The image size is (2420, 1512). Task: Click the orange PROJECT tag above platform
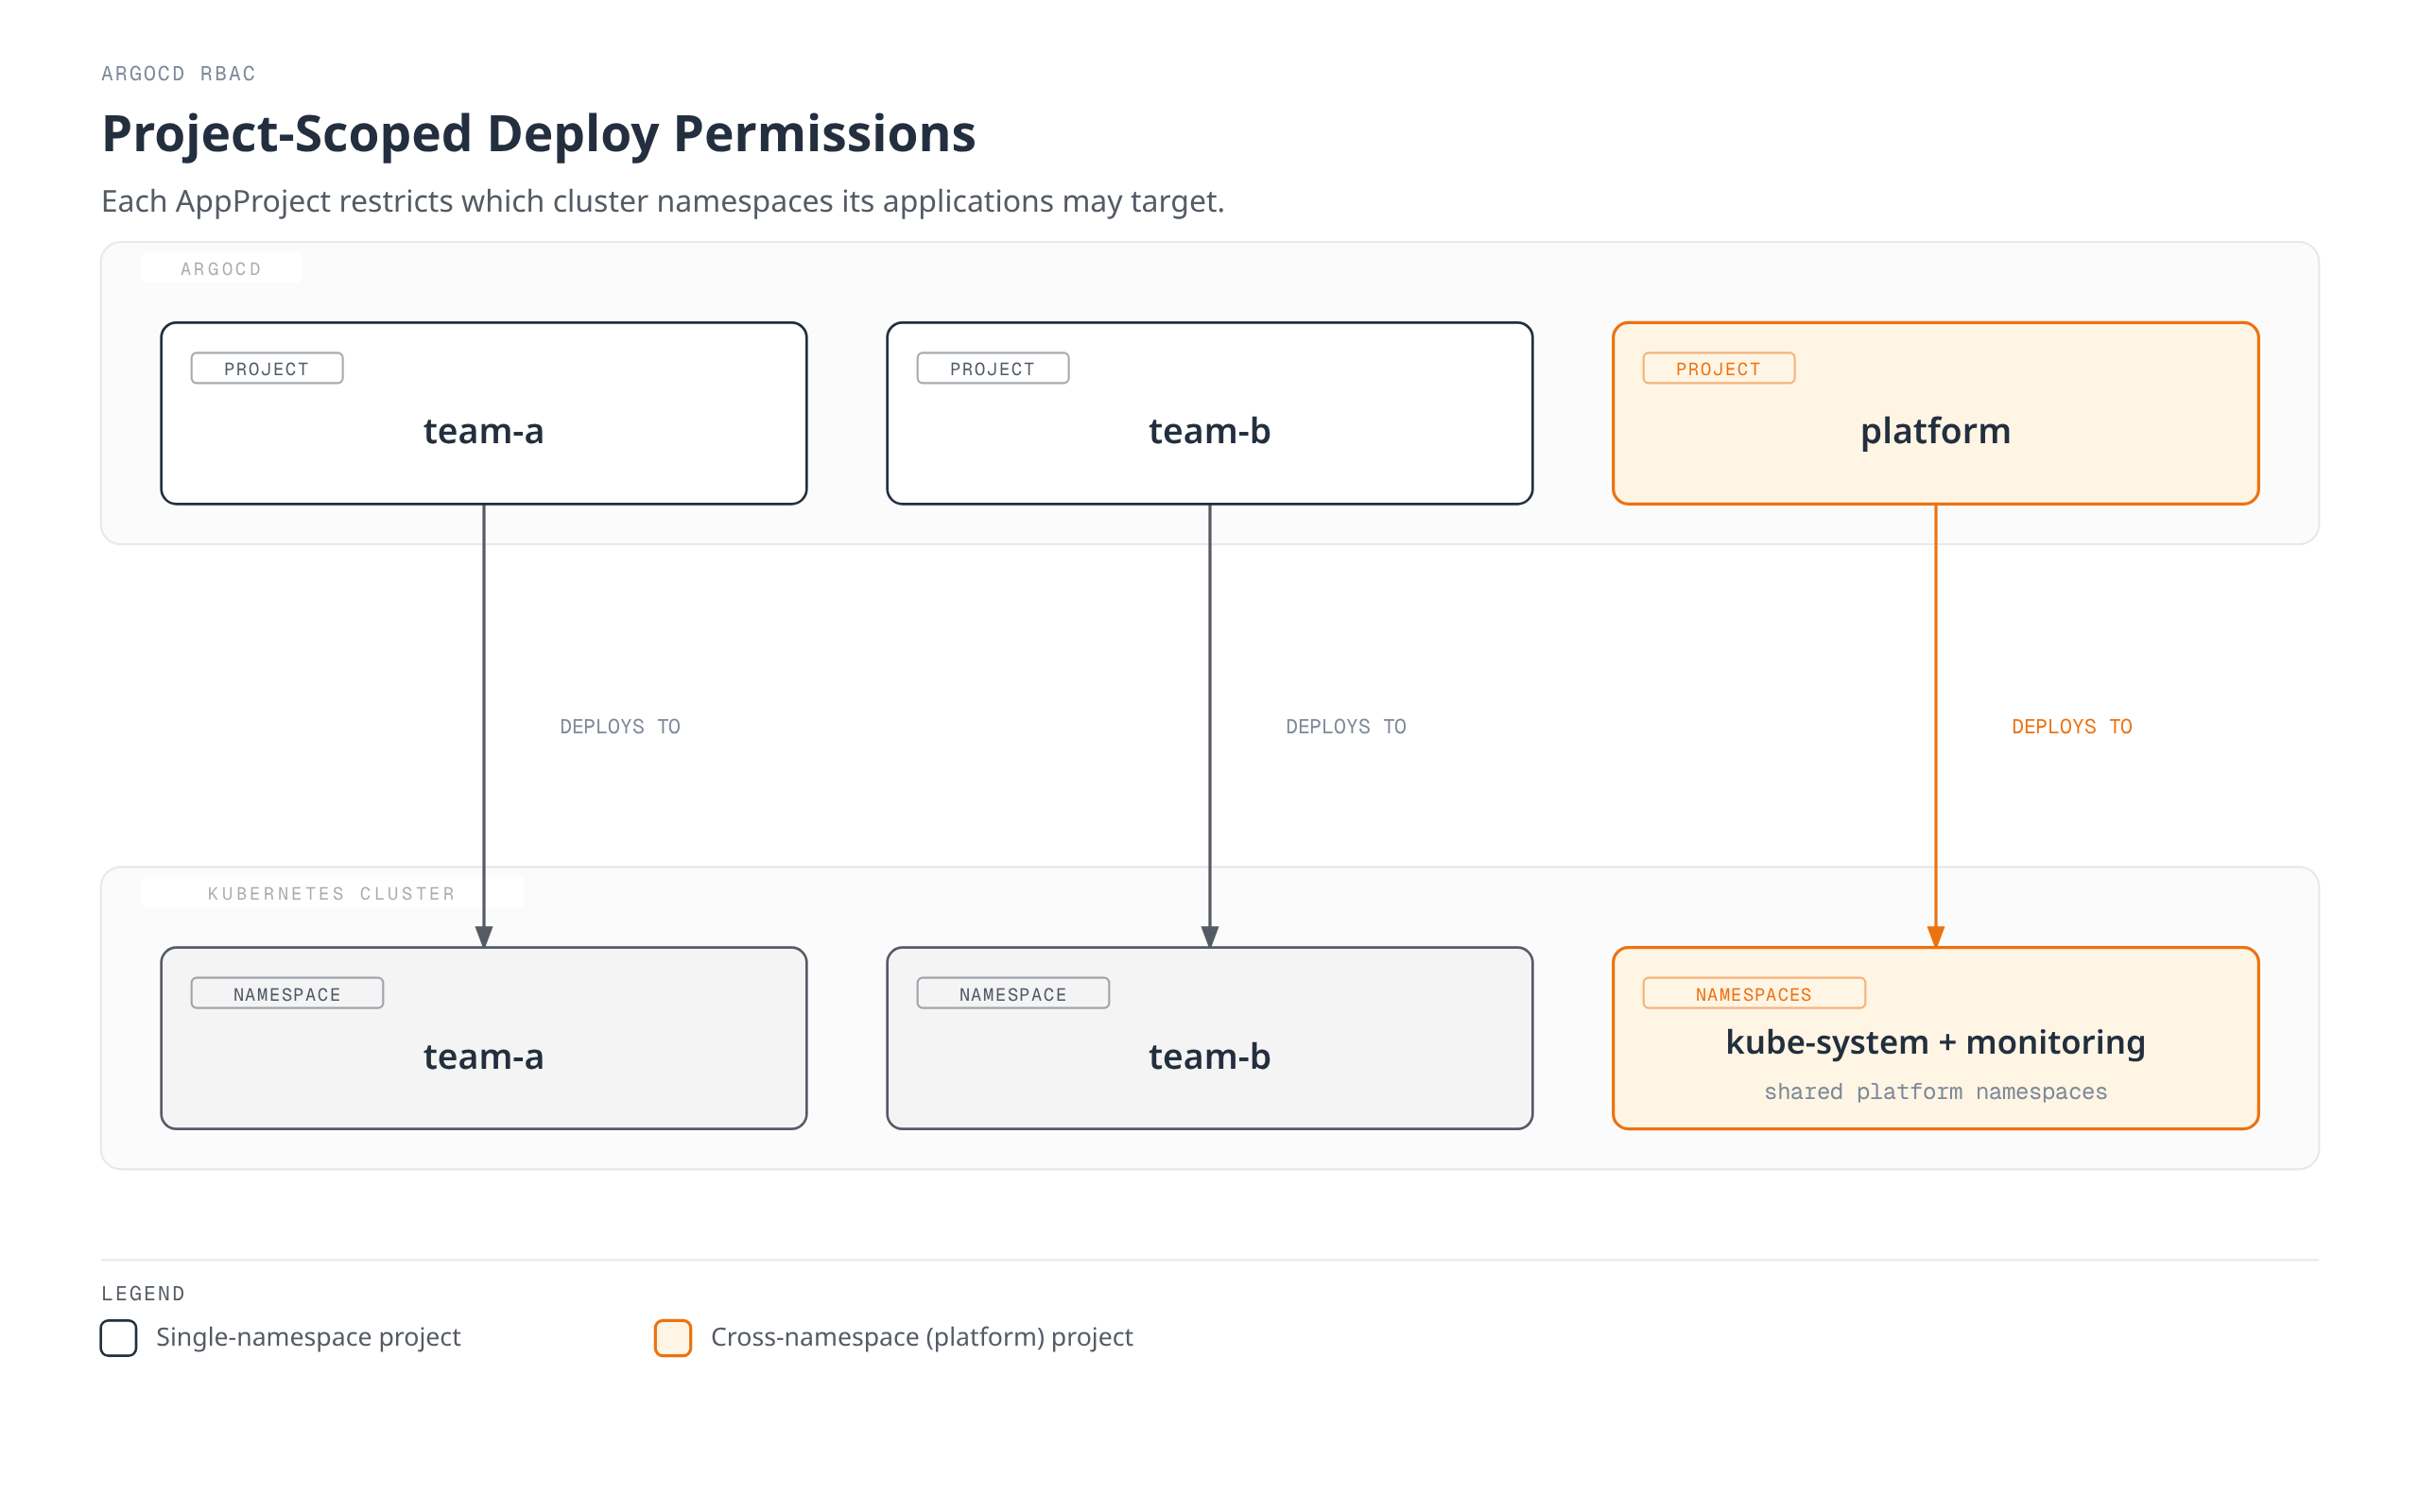click(1719, 368)
